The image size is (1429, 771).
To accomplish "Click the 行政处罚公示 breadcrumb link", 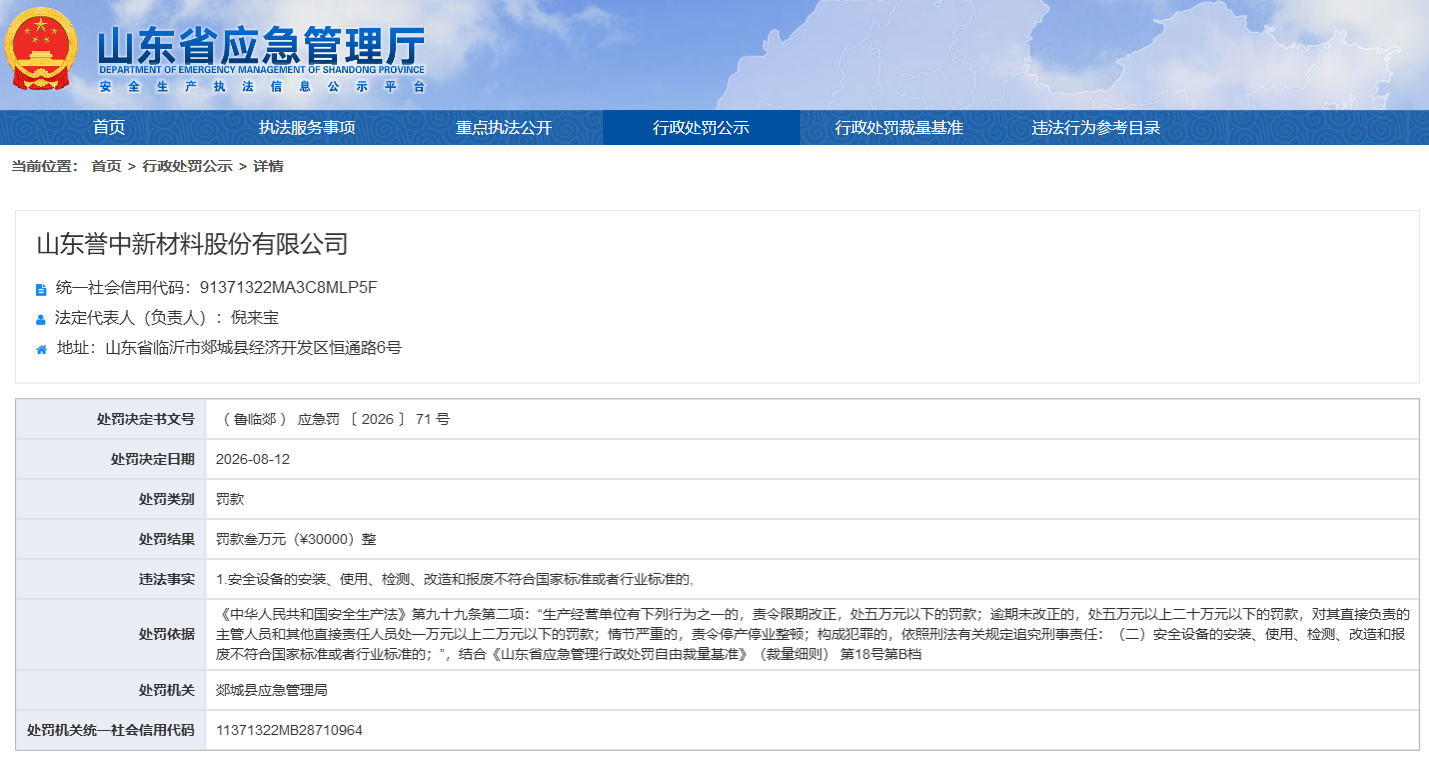I will point(187,166).
